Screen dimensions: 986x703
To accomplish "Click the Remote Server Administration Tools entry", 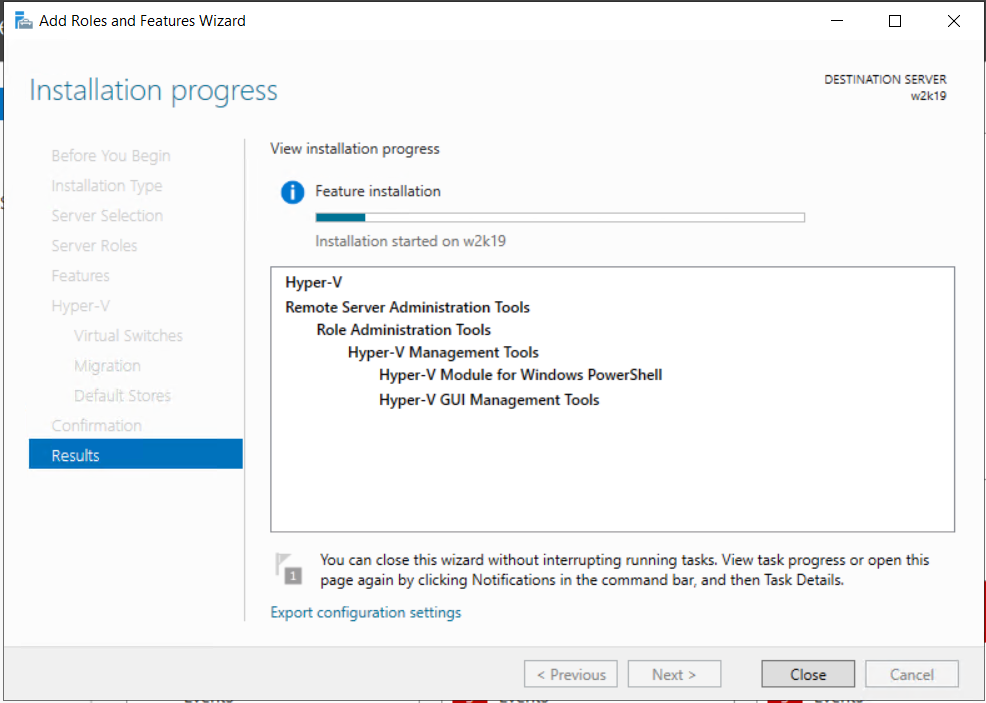I will pos(407,307).
